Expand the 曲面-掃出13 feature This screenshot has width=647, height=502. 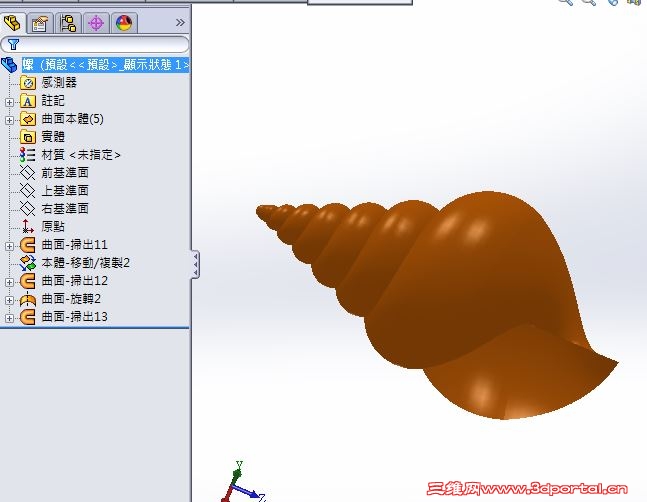coord(9,318)
